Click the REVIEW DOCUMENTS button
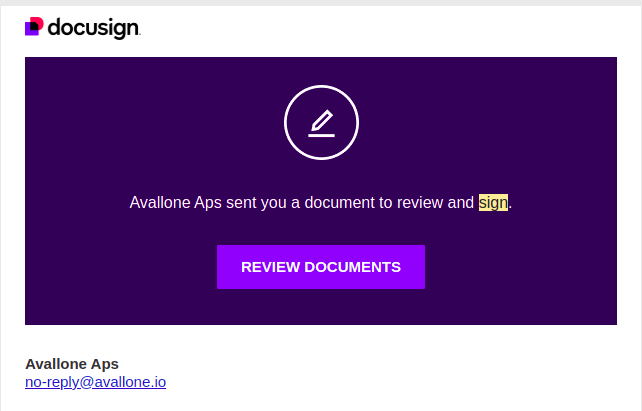The height and width of the screenshot is (411, 642). (x=321, y=267)
